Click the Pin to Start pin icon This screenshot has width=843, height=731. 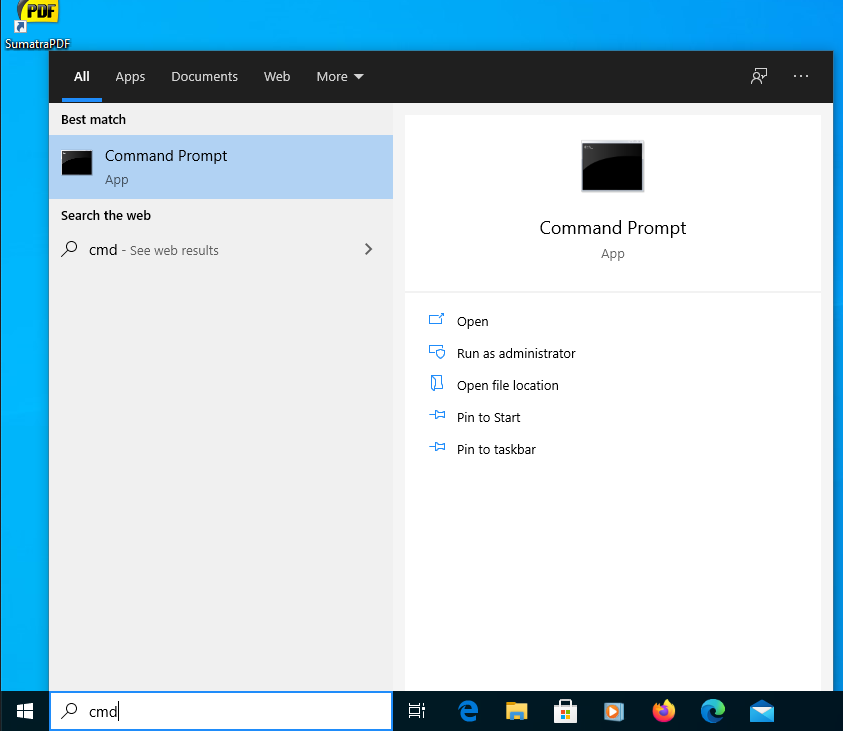(x=437, y=415)
